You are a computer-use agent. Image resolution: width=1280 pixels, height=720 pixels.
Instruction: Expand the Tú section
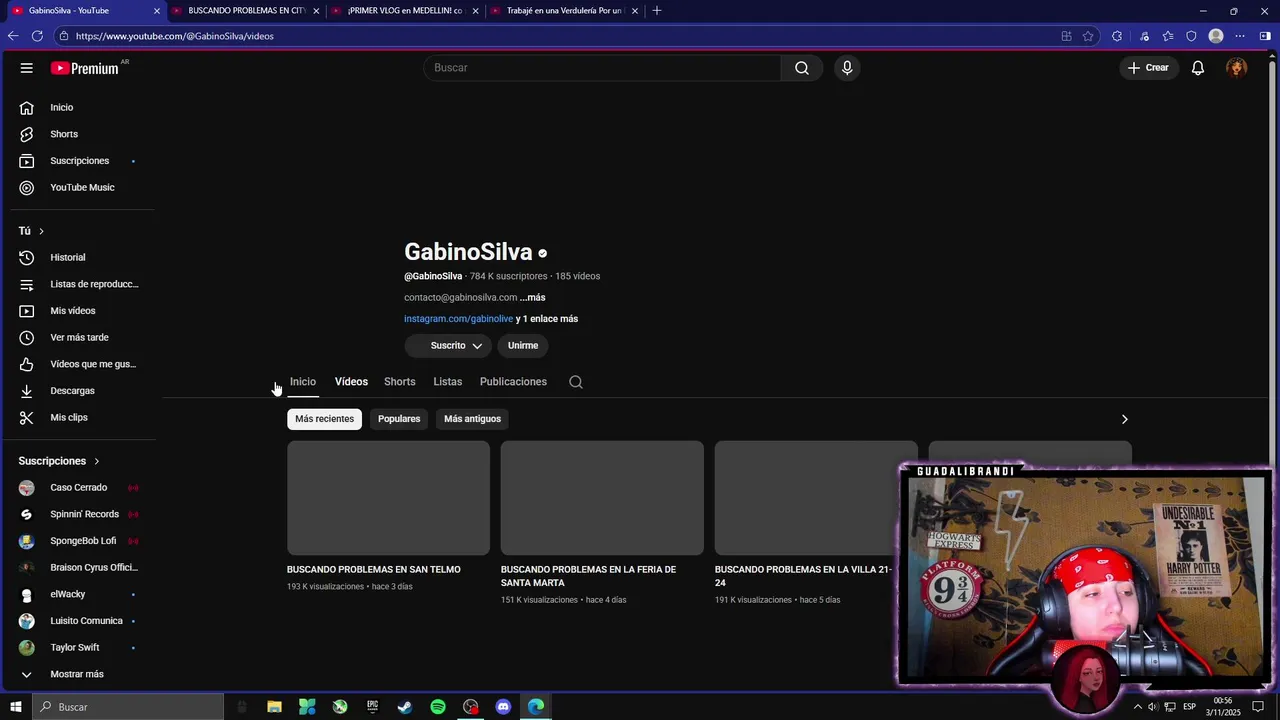click(32, 231)
